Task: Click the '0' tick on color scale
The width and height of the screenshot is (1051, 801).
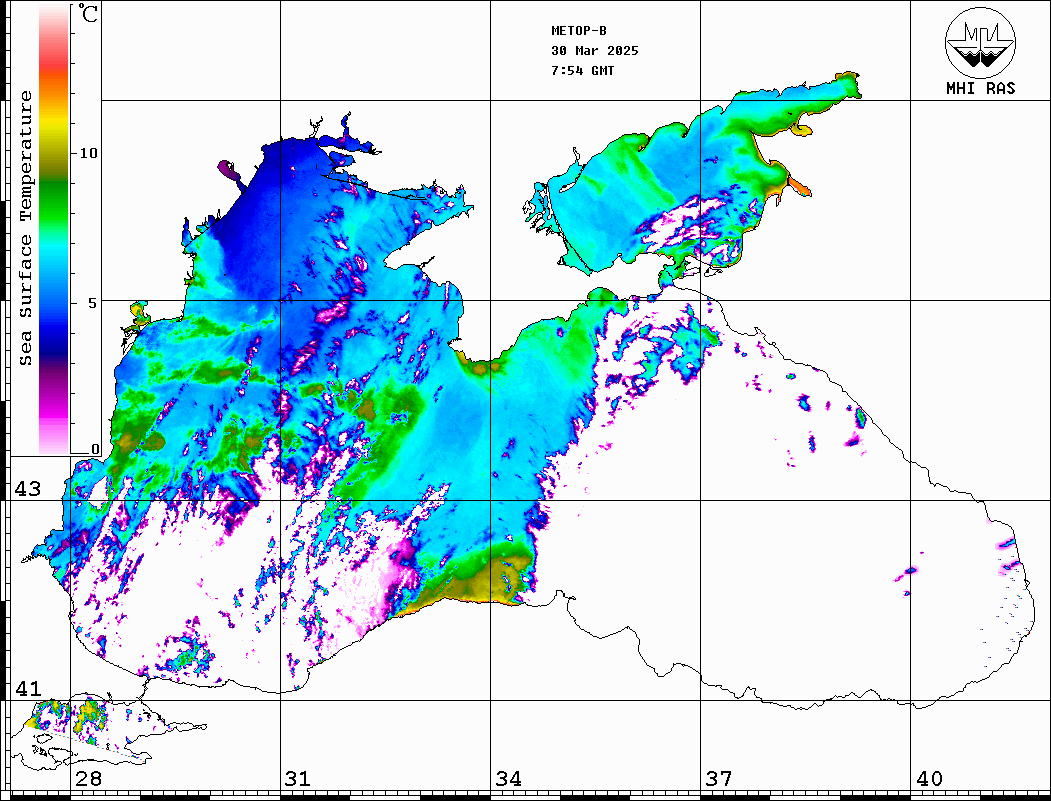Action: click(95, 449)
